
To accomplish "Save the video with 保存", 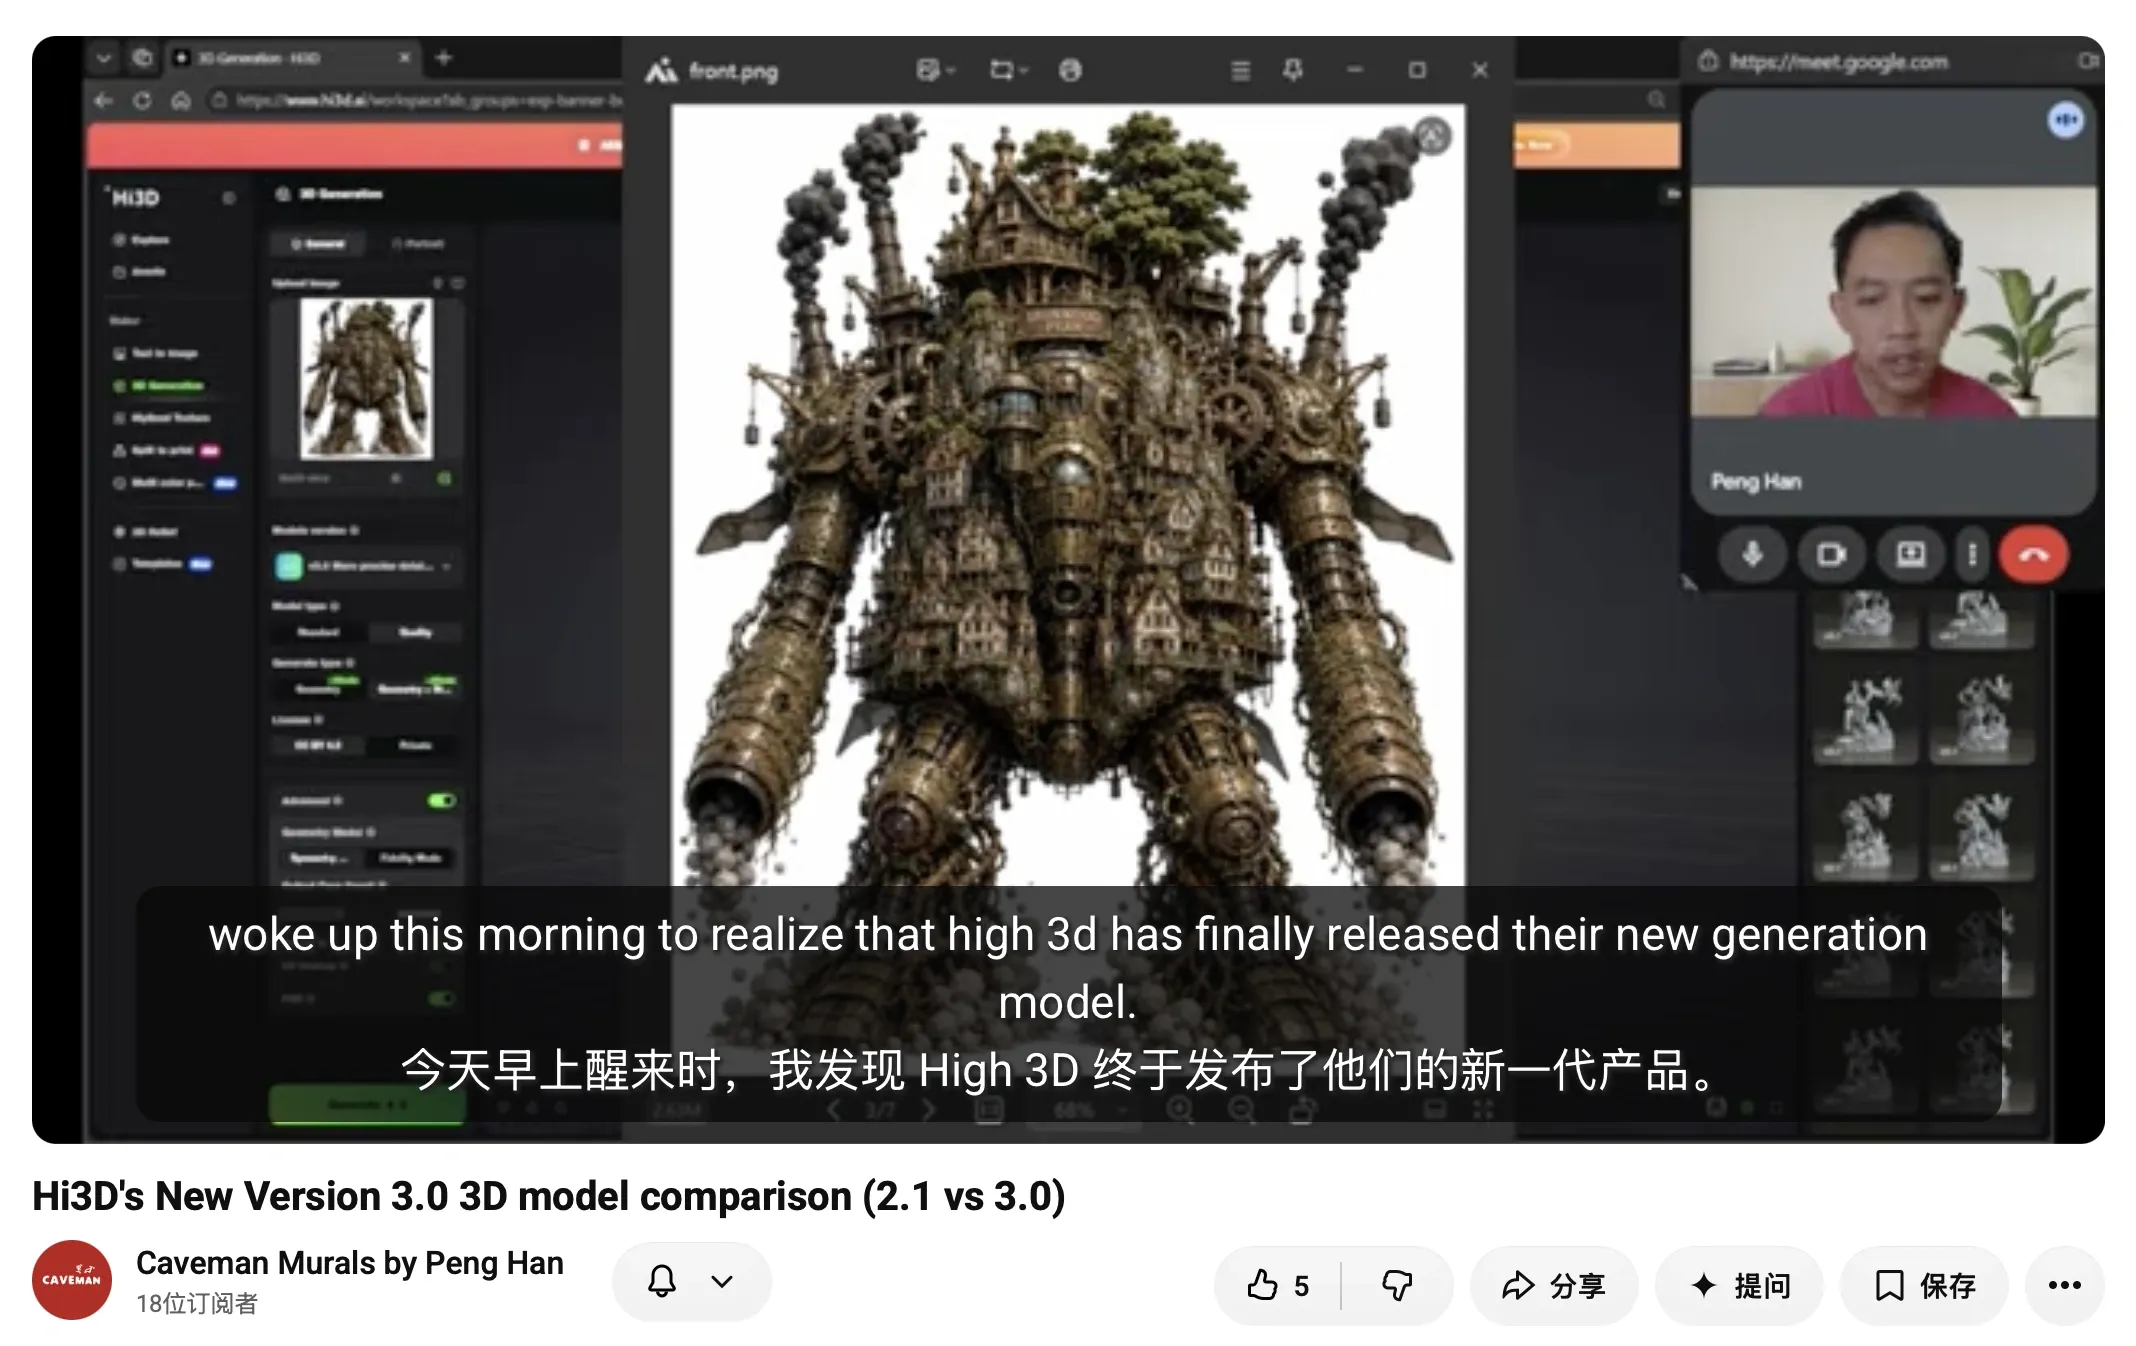I will pos(1924,1285).
